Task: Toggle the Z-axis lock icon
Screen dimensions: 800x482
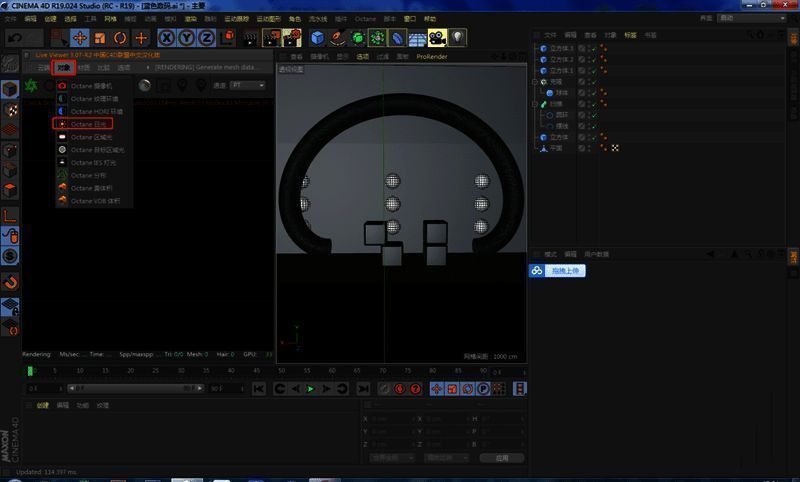Action: coord(205,38)
